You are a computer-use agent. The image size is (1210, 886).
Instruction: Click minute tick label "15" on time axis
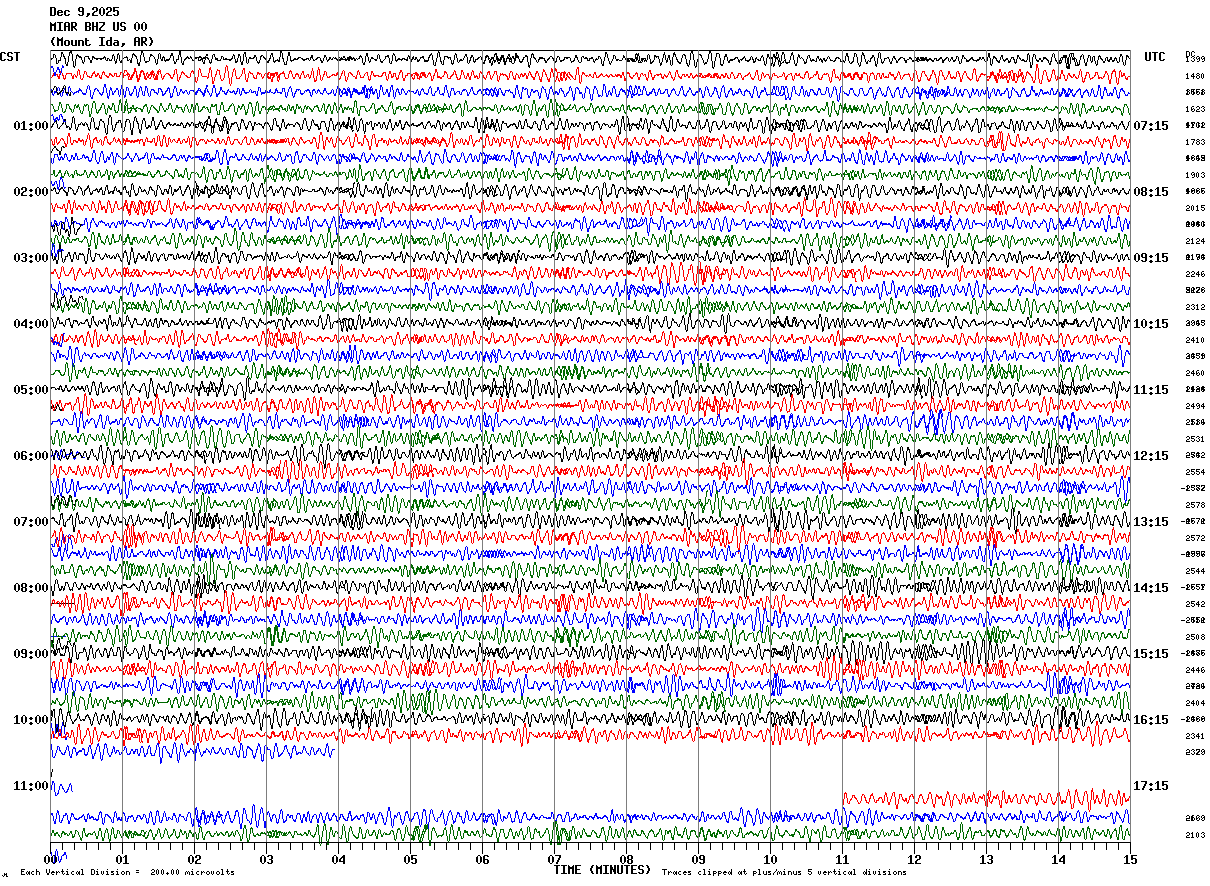(1129, 859)
